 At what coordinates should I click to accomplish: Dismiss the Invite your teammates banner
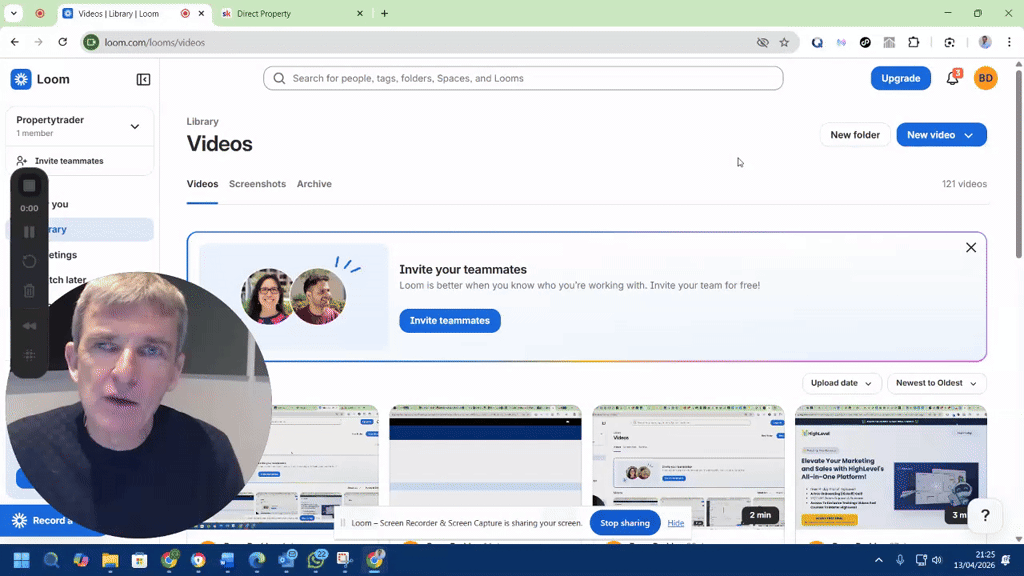coord(971,248)
